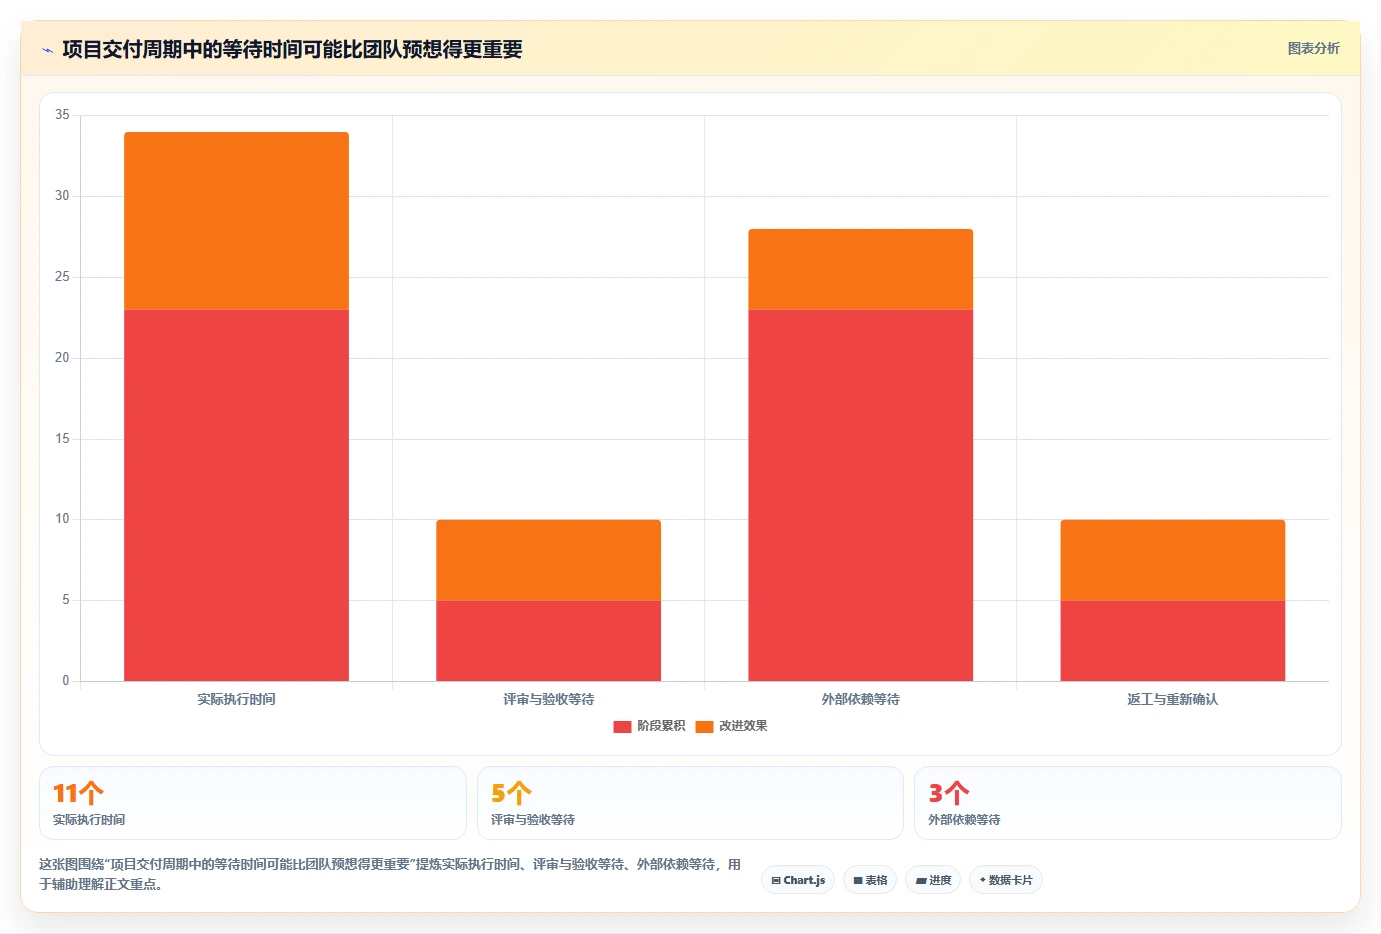Click the 表格 tag chip
The width and height of the screenshot is (1381, 934).
[870, 880]
